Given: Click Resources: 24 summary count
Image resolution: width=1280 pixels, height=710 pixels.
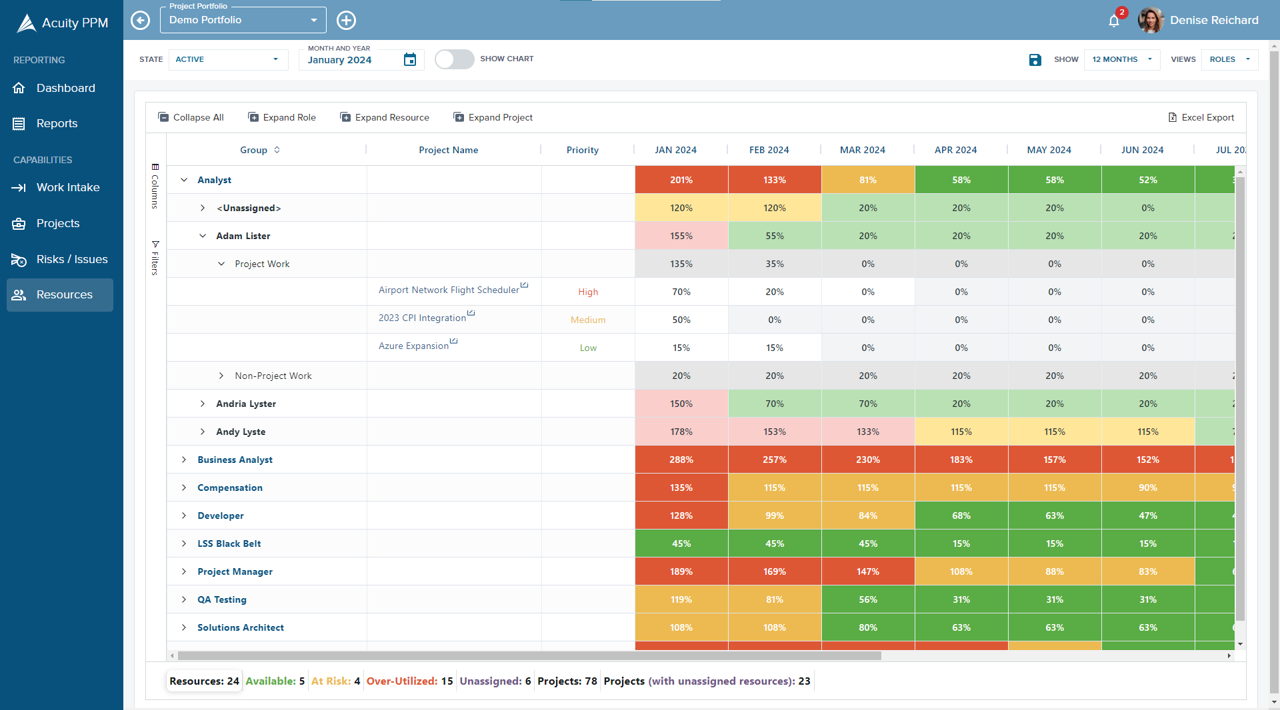Looking at the screenshot, I should pos(204,681).
